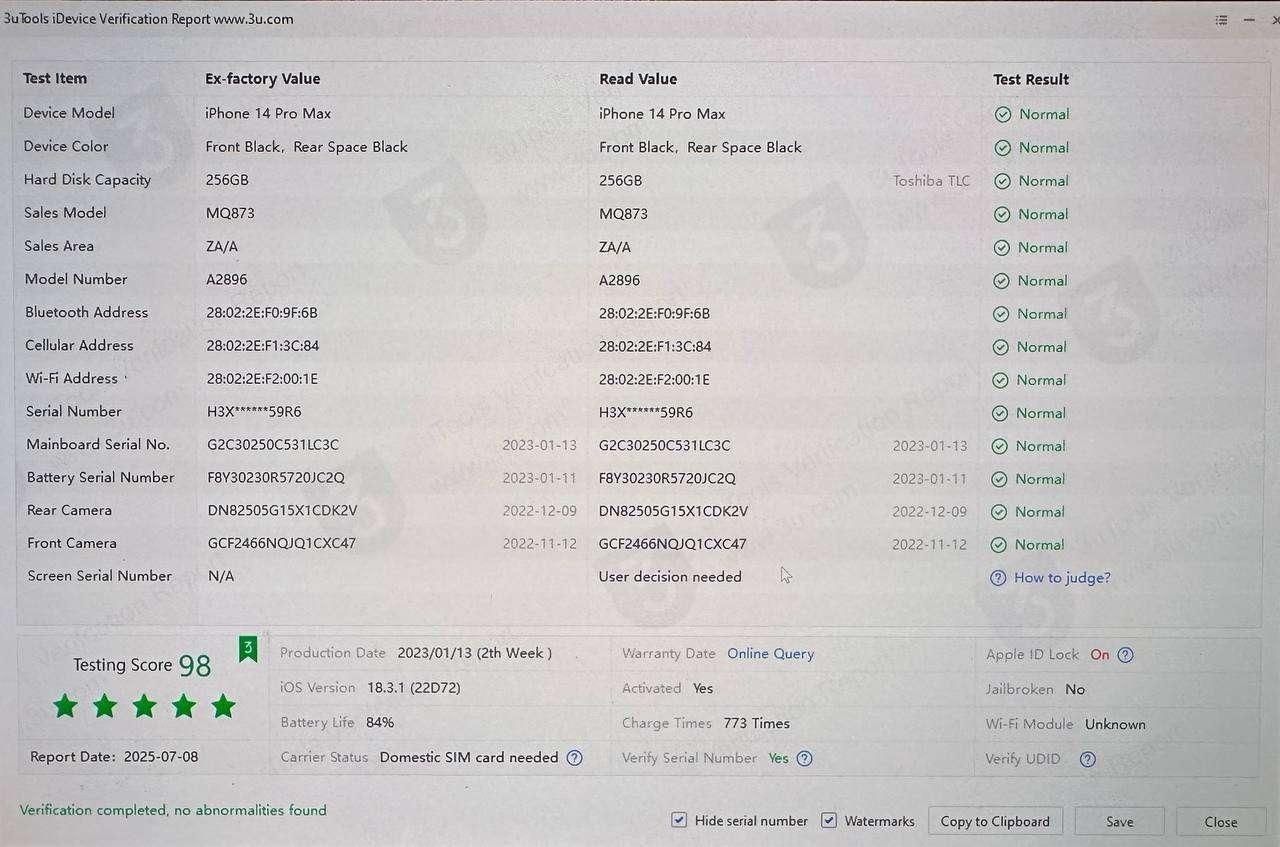Screen dimensions: 1280x847
Task: Click the Close button
Action: (x=1221, y=822)
